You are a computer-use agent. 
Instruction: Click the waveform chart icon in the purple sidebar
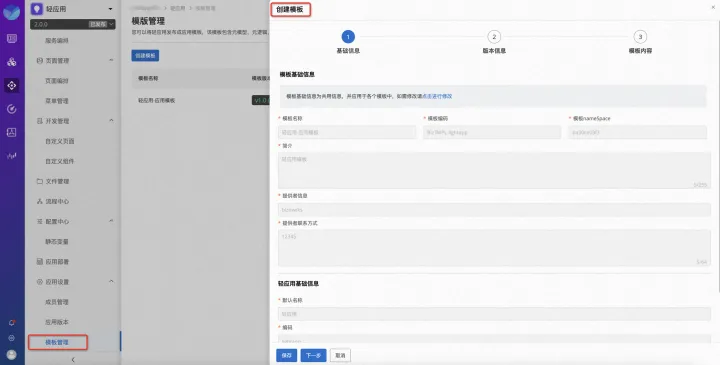coord(12,156)
